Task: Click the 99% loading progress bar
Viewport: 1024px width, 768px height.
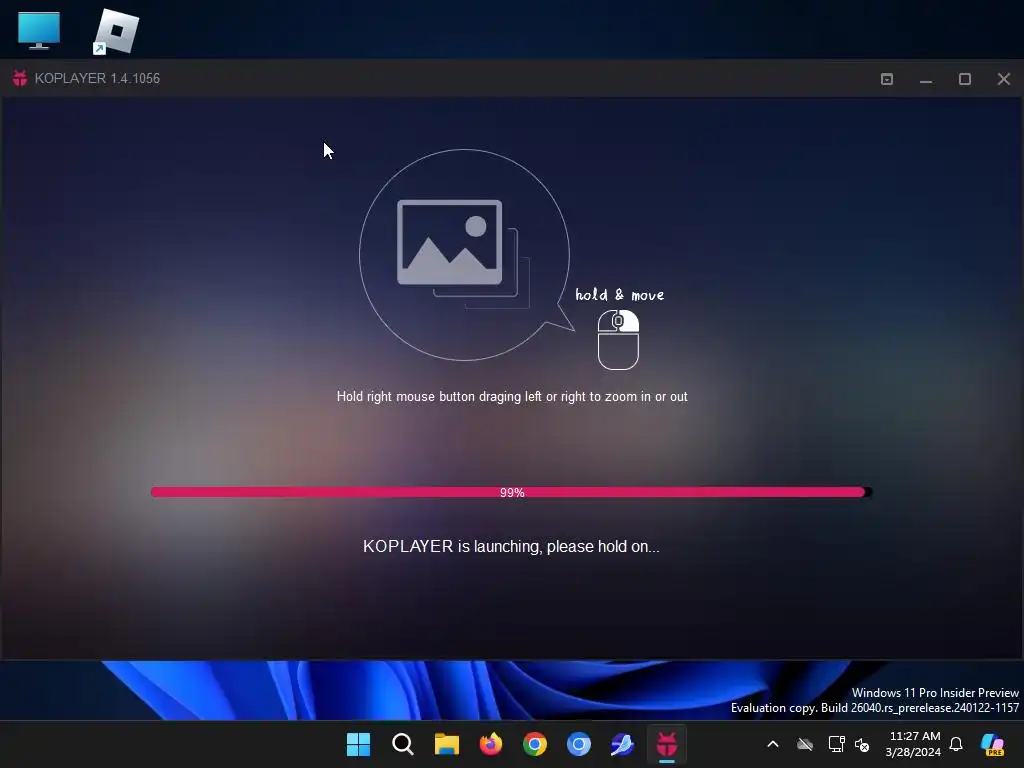Action: coord(511,492)
